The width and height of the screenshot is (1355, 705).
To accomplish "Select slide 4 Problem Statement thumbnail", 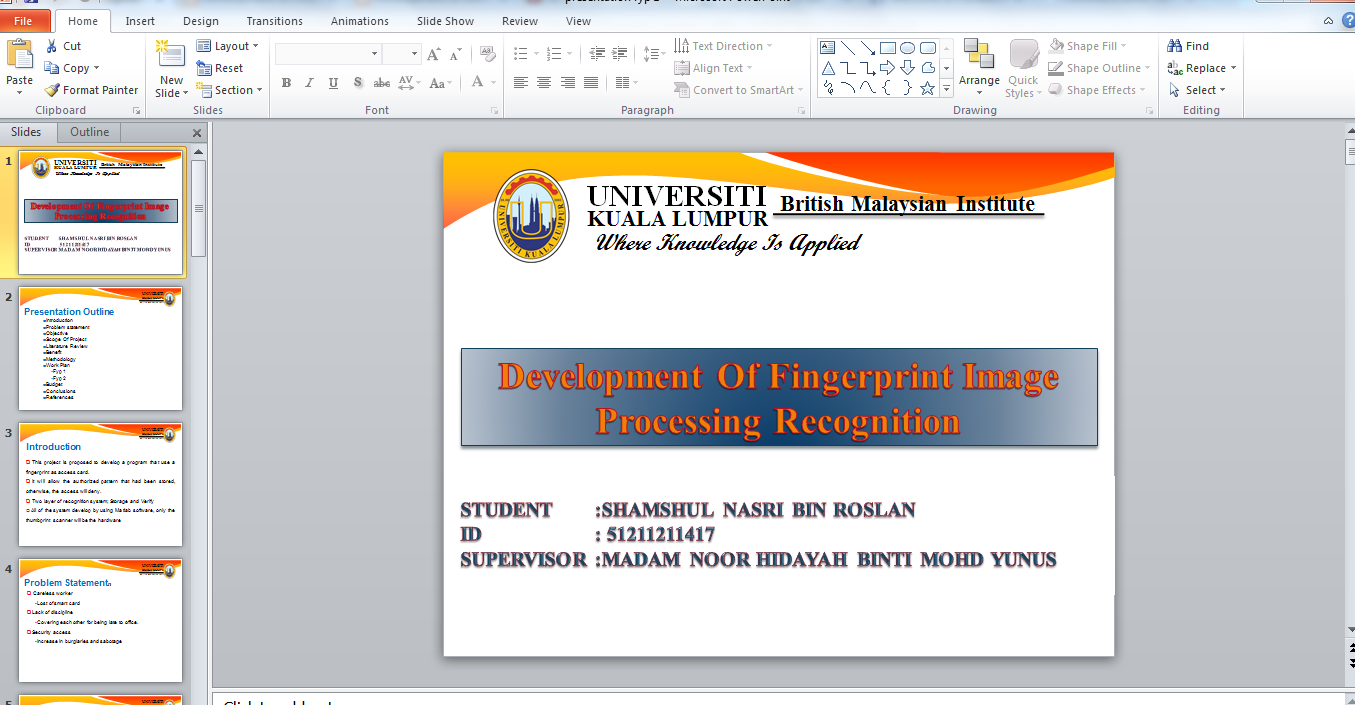I will coord(100,620).
